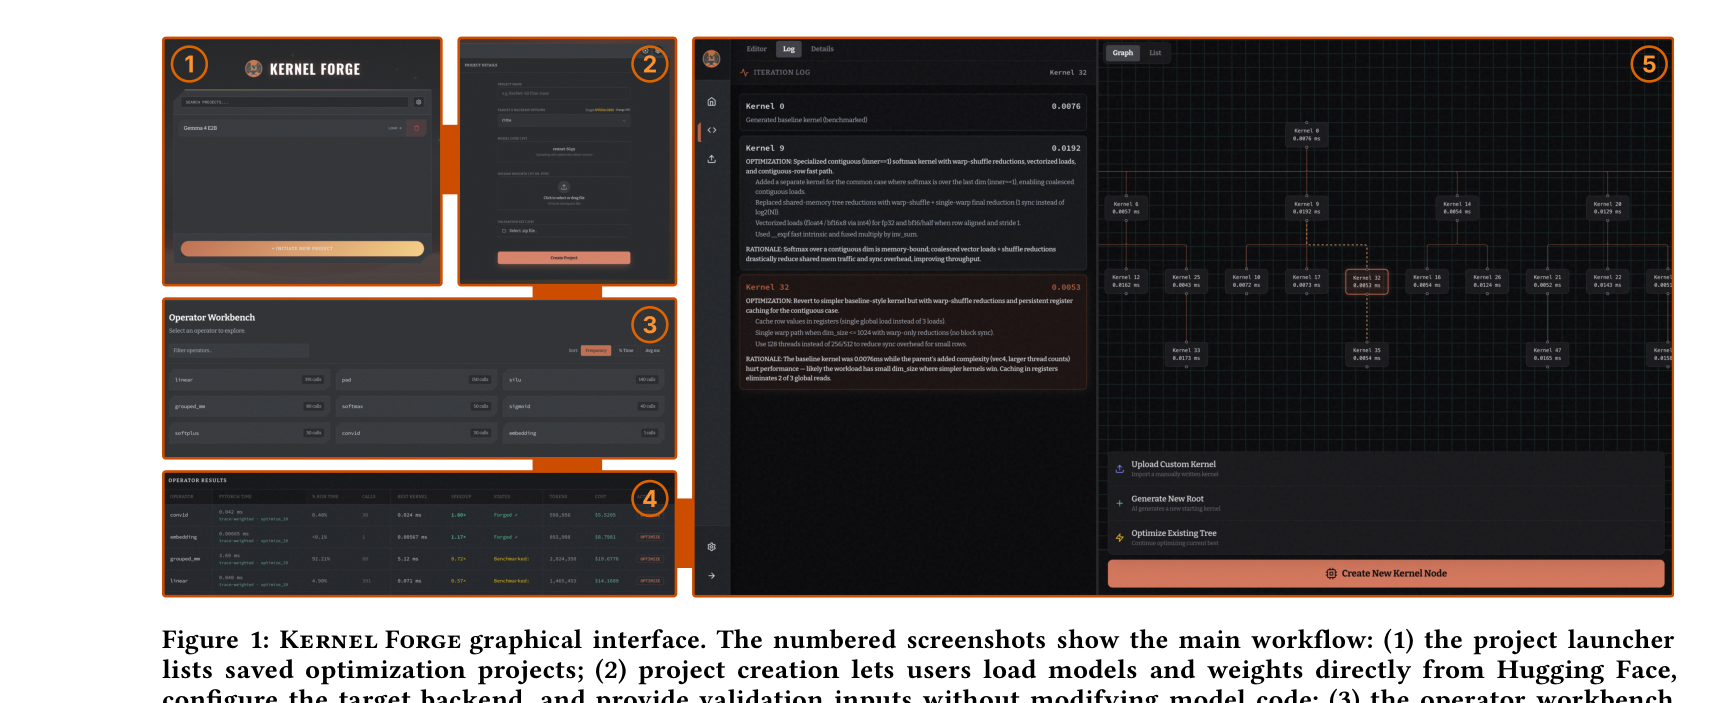Viewport: 1711px width, 703px height.
Task: Select the highlighted Kernel 32 node
Action: coord(1366,281)
